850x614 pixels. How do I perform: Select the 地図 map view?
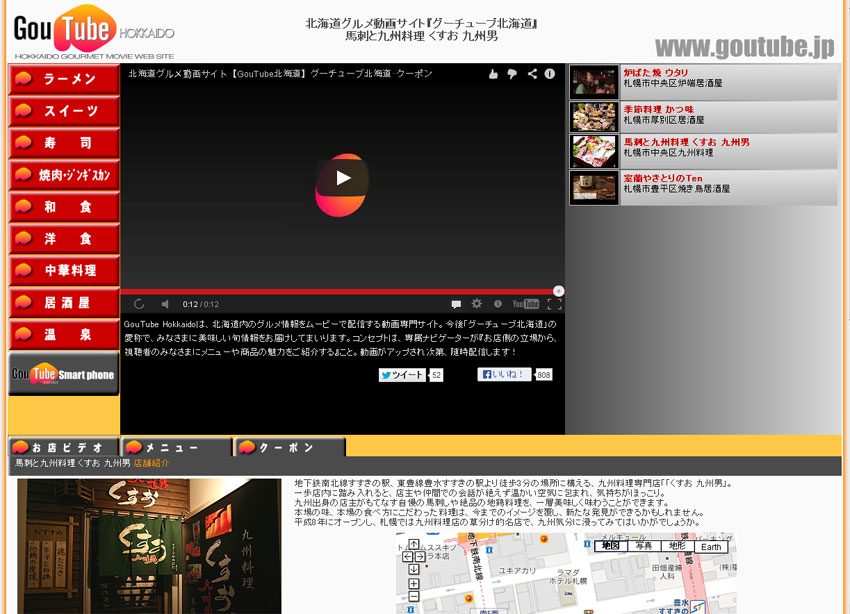(611, 546)
